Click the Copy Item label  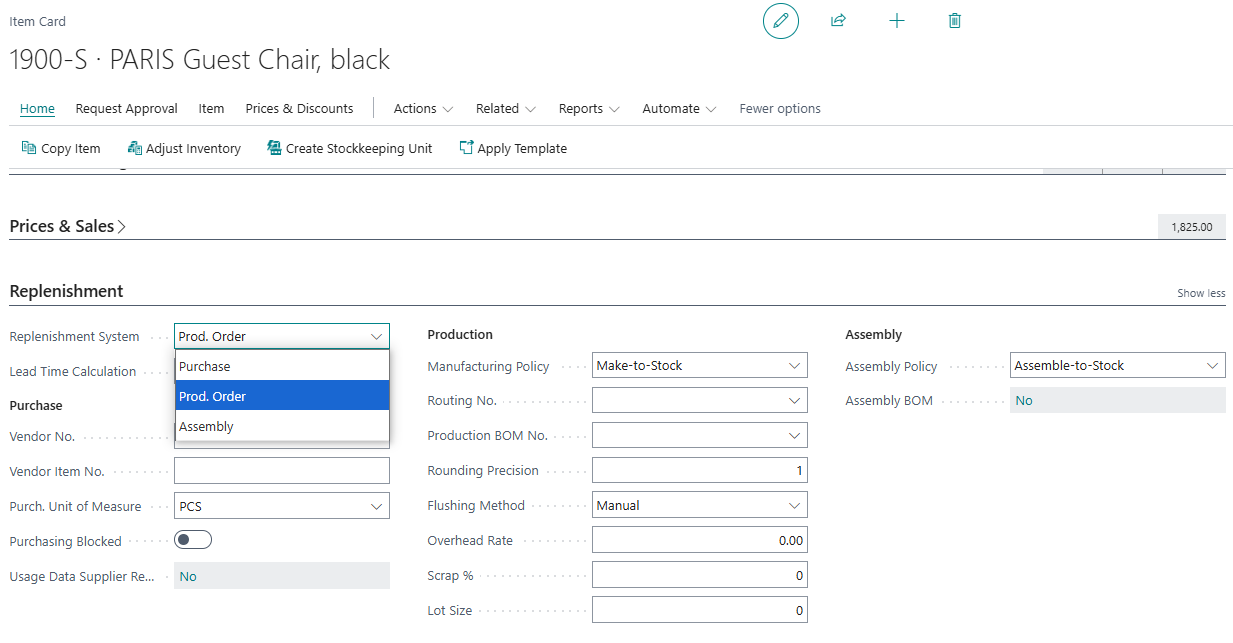tap(71, 149)
